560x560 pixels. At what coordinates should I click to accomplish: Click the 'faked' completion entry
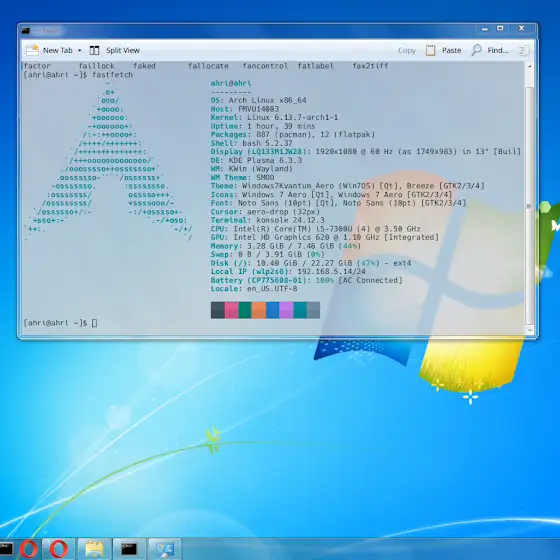point(144,66)
